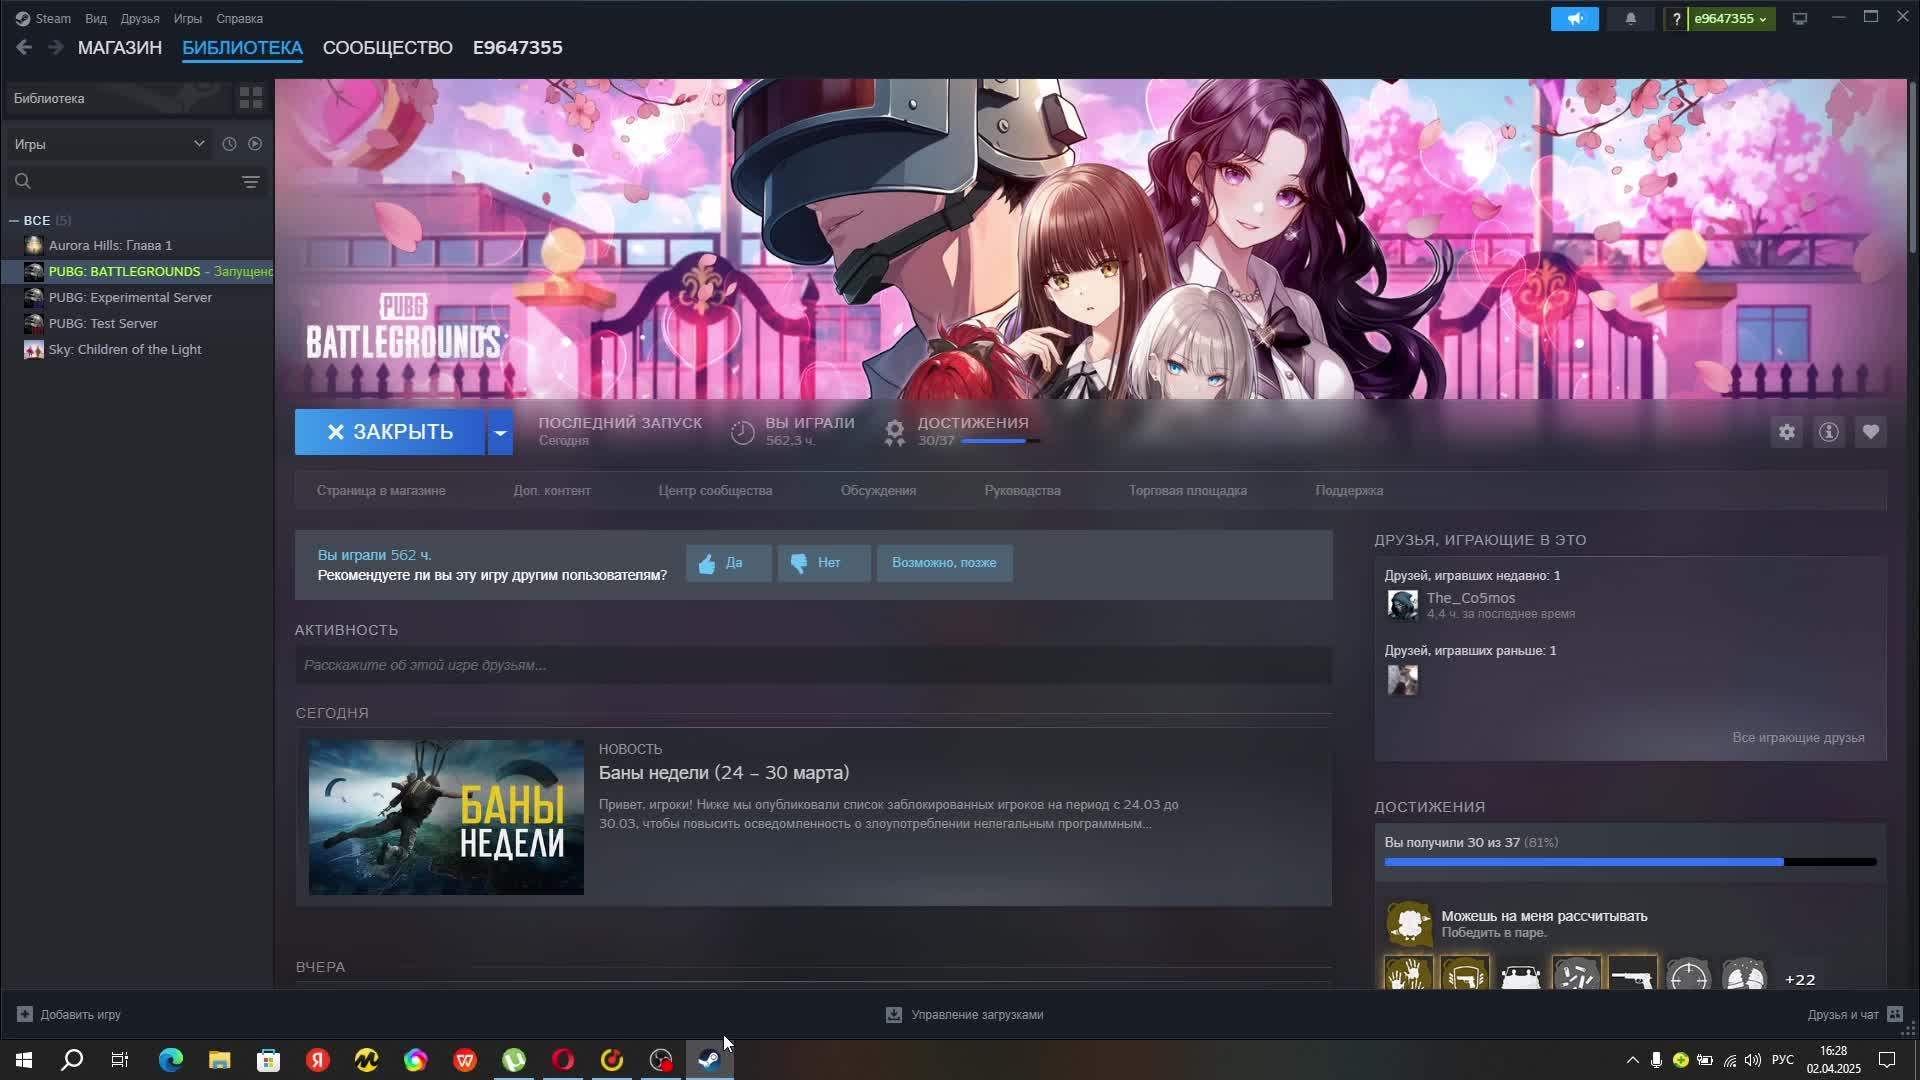The image size is (1920, 1080).
Task: Show game information icon
Action: pos(1829,432)
